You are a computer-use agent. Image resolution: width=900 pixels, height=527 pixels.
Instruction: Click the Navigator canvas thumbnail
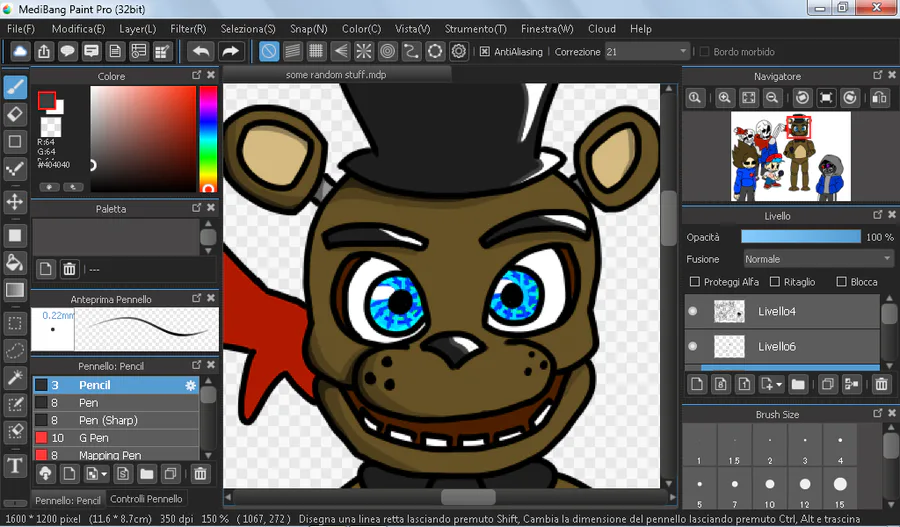790,156
